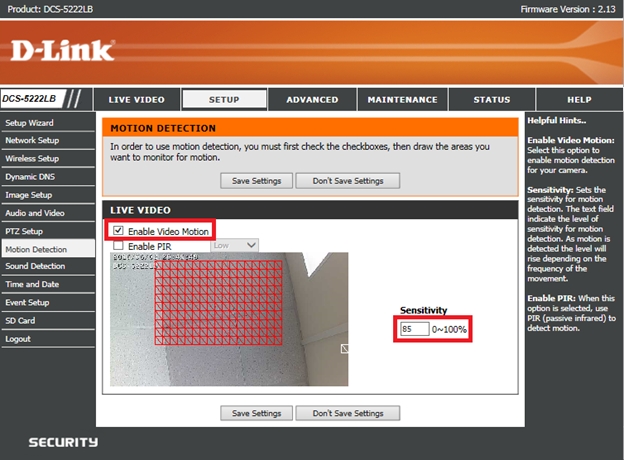
Task: Open the Sound Detection sidebar item
Action: tap(36, 266)
